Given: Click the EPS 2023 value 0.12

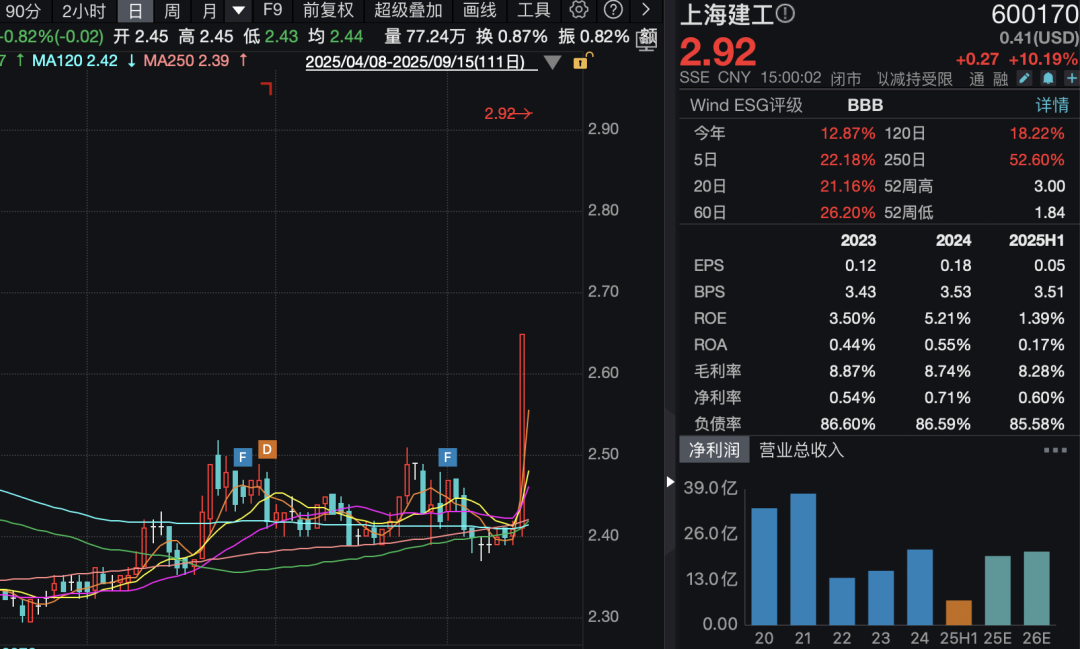Looking at the screenshot, I should [x=860, y=265].
